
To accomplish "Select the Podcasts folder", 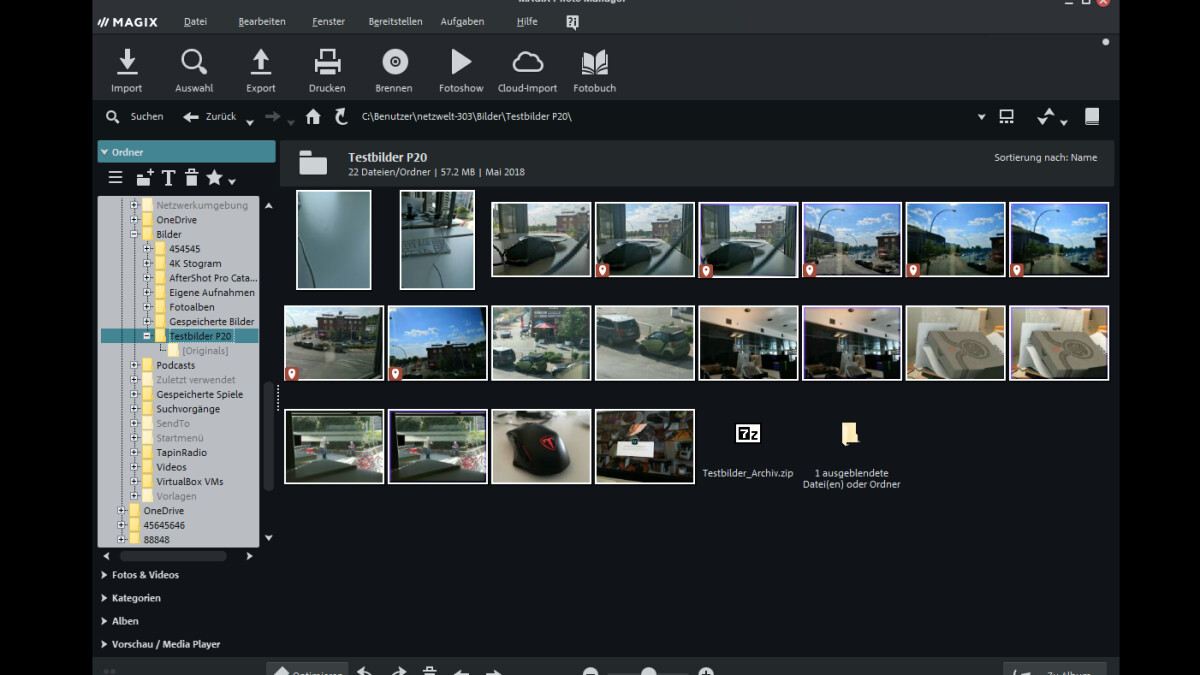I will [176, 366].
